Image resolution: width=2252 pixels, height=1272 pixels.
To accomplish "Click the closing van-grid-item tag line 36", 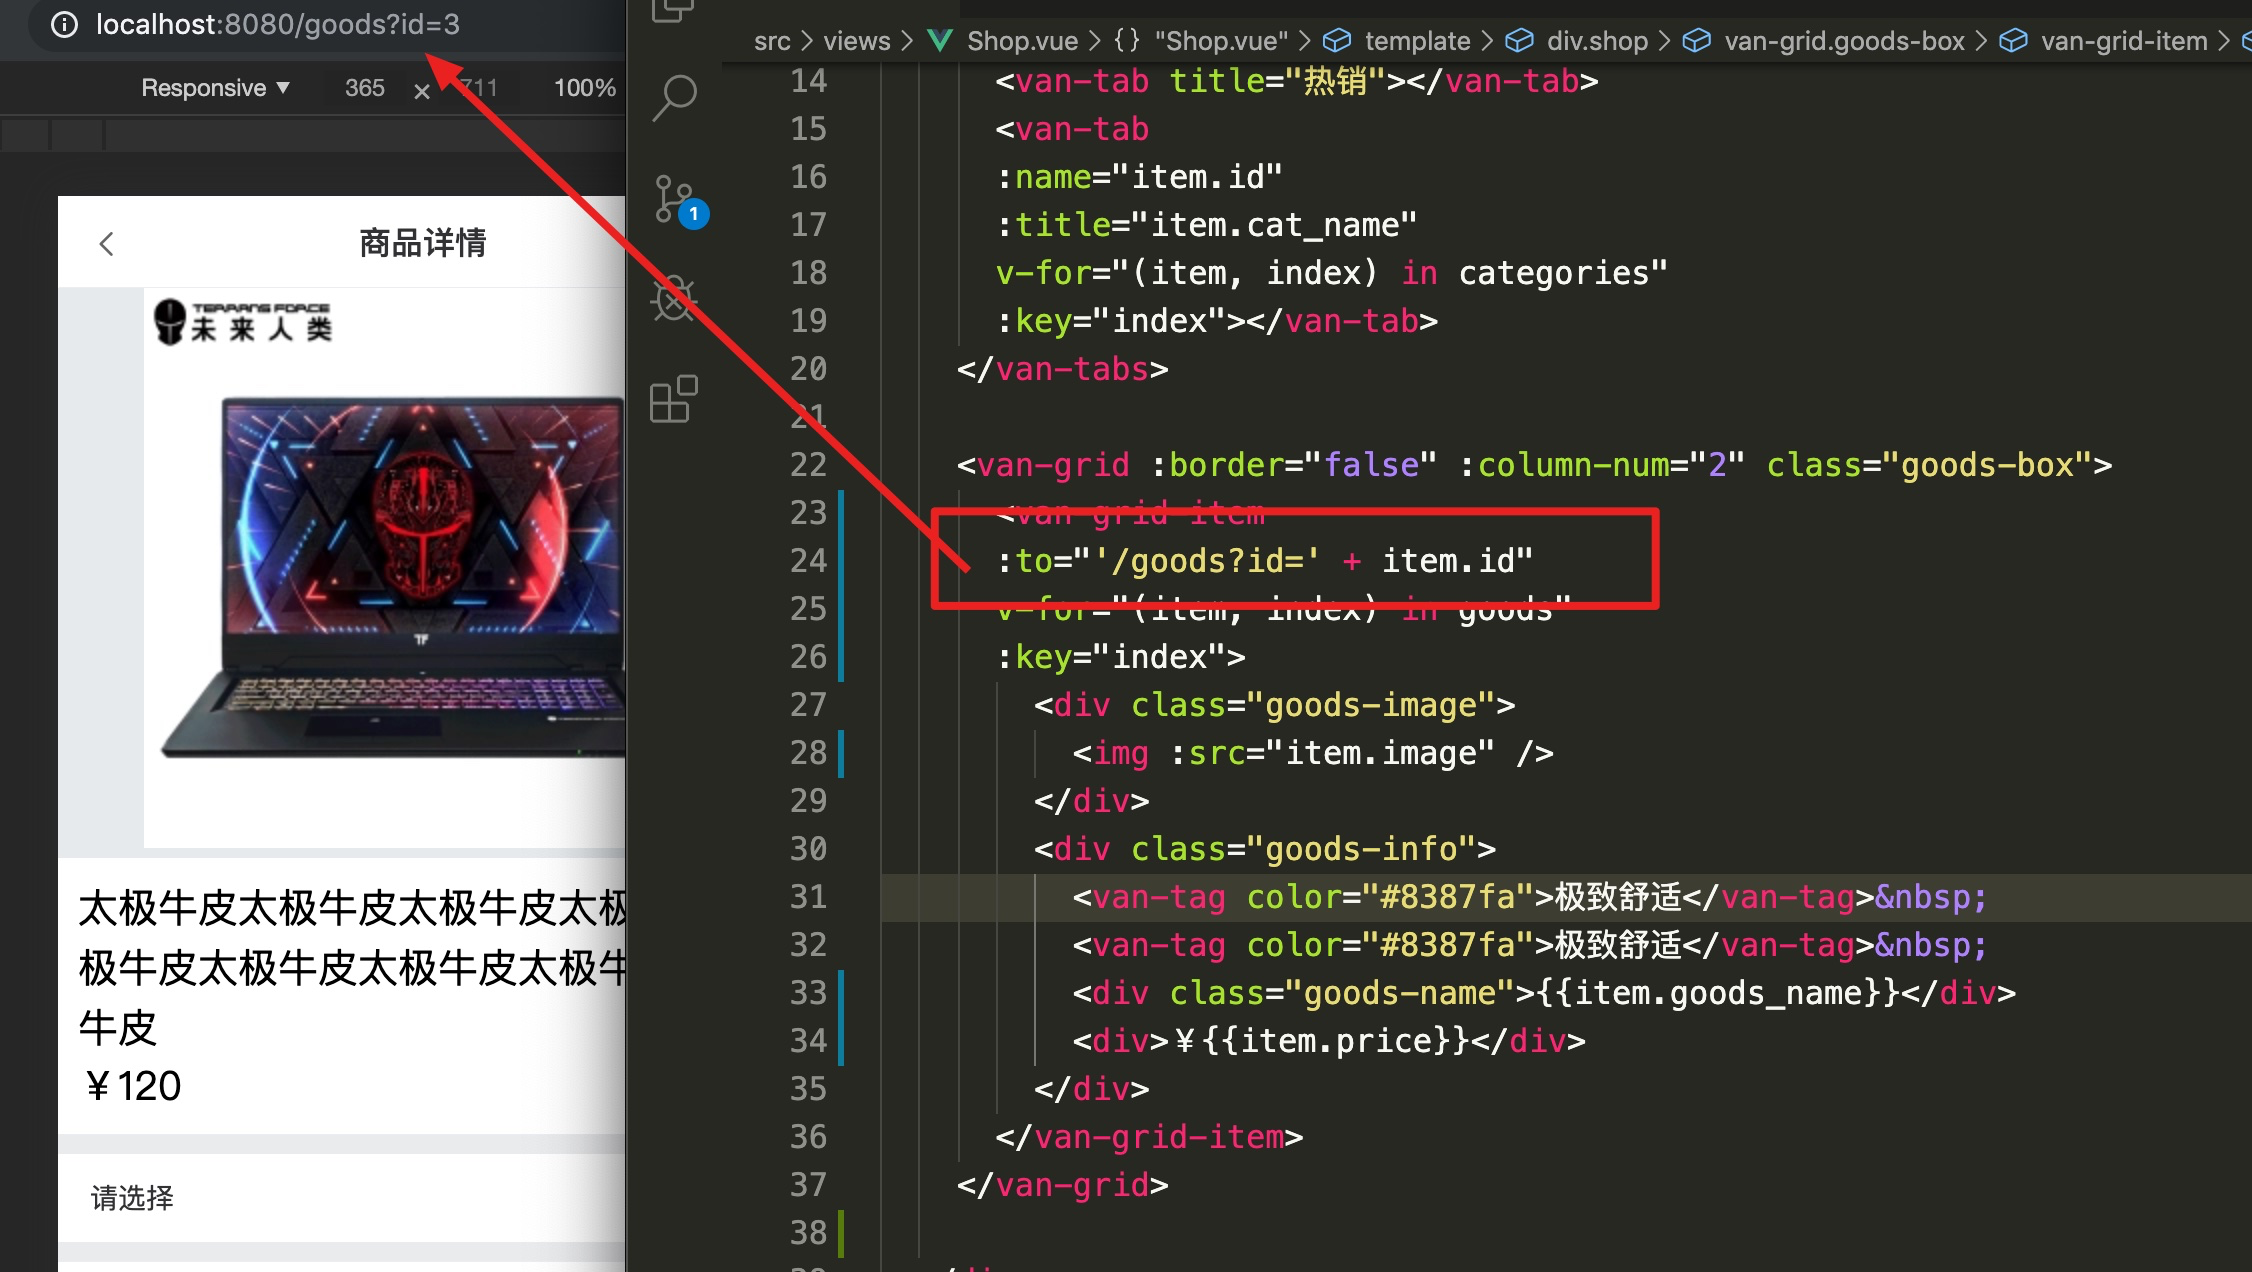I will coord(1149,1137).
